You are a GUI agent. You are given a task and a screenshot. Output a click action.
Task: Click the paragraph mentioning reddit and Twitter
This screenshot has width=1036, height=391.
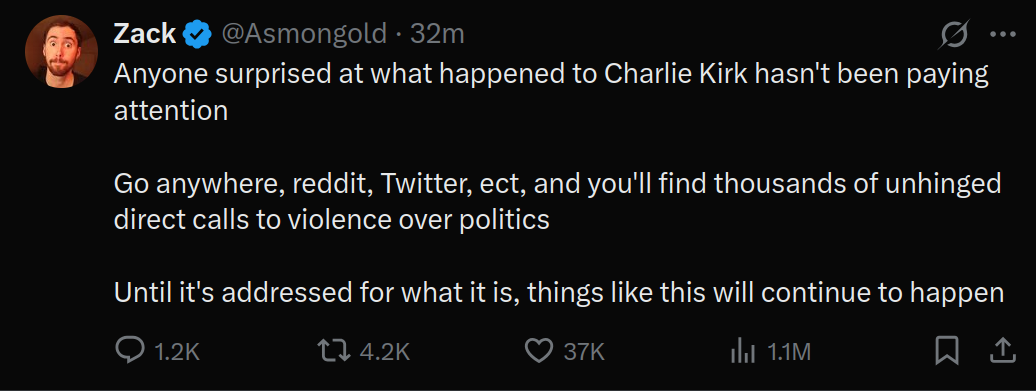pos(558,201)
